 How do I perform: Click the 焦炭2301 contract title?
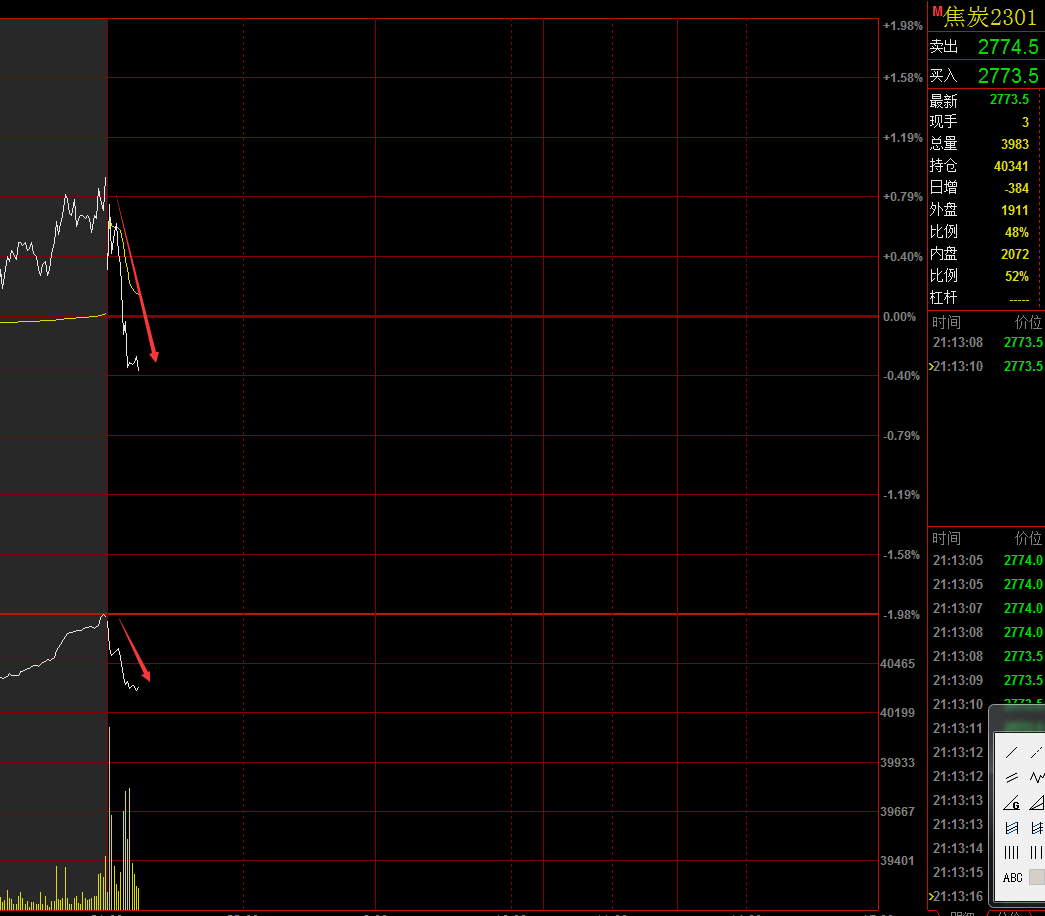[990, 17]
